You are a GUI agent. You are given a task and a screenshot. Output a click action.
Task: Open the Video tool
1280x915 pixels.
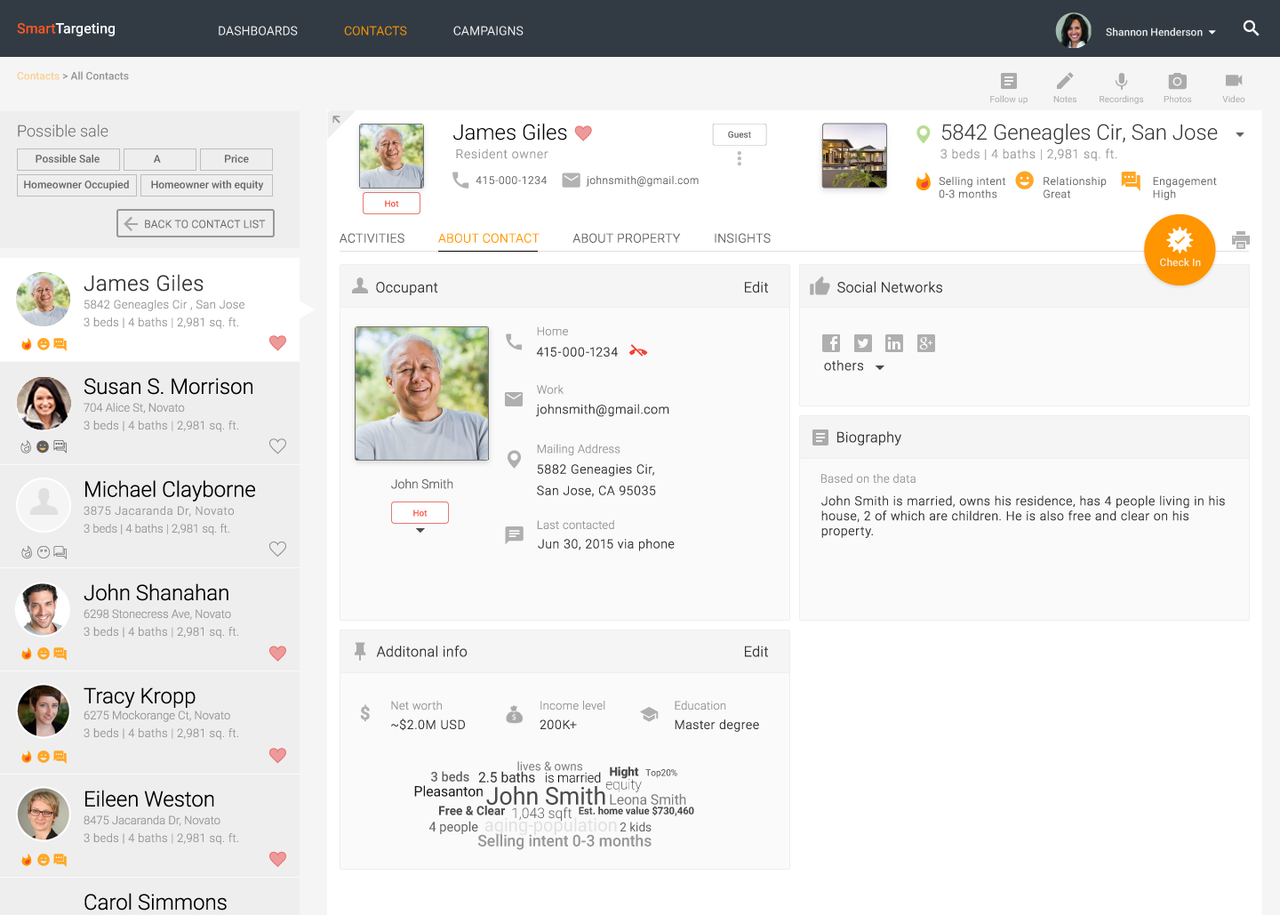[1233, 88]
